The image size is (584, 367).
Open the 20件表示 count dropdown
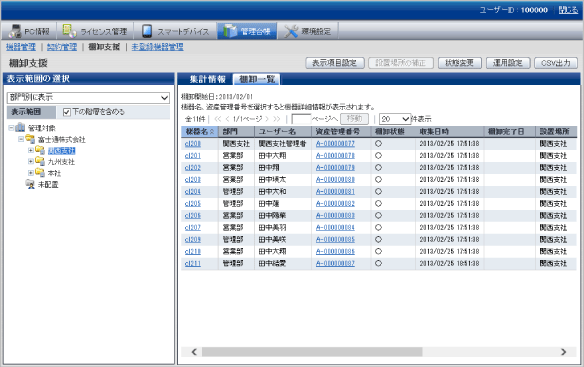click(395, 119)
